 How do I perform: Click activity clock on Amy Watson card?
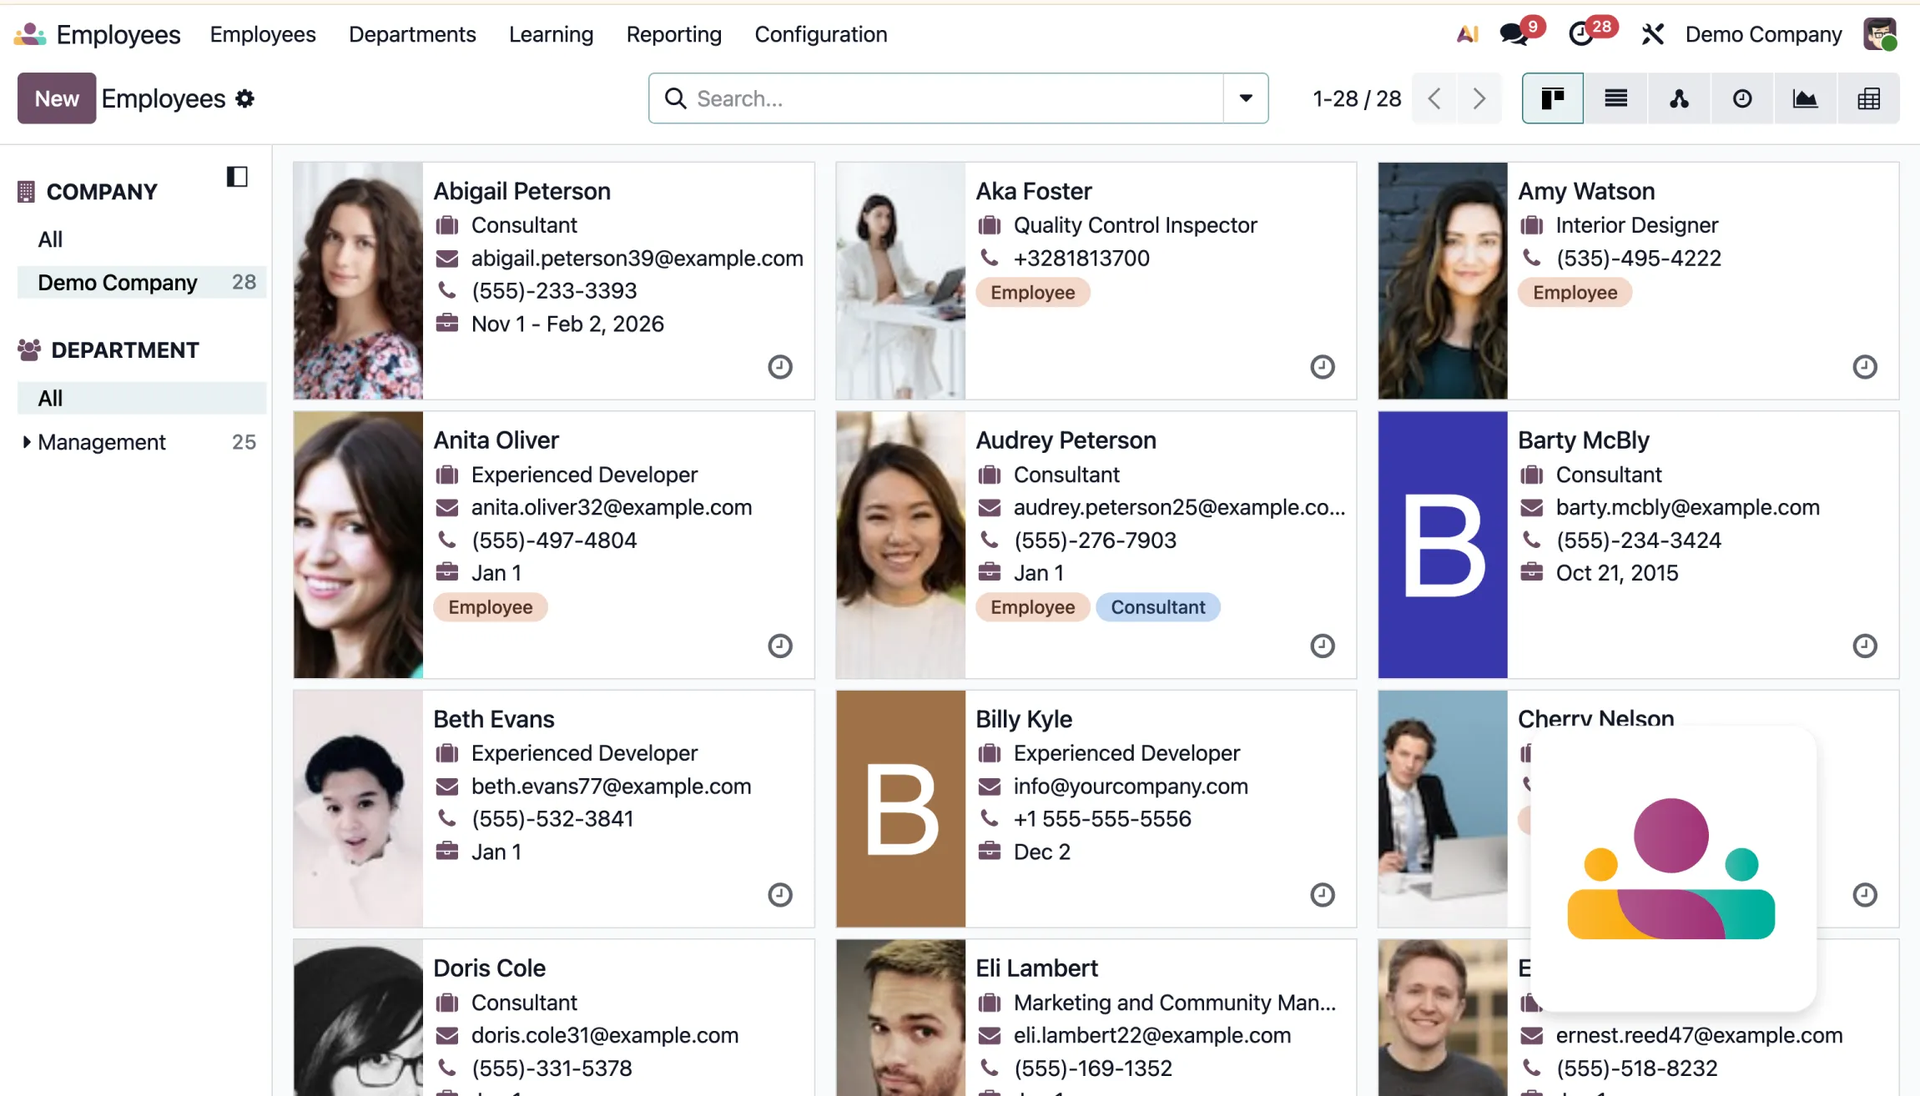[x=1864, y=367]
